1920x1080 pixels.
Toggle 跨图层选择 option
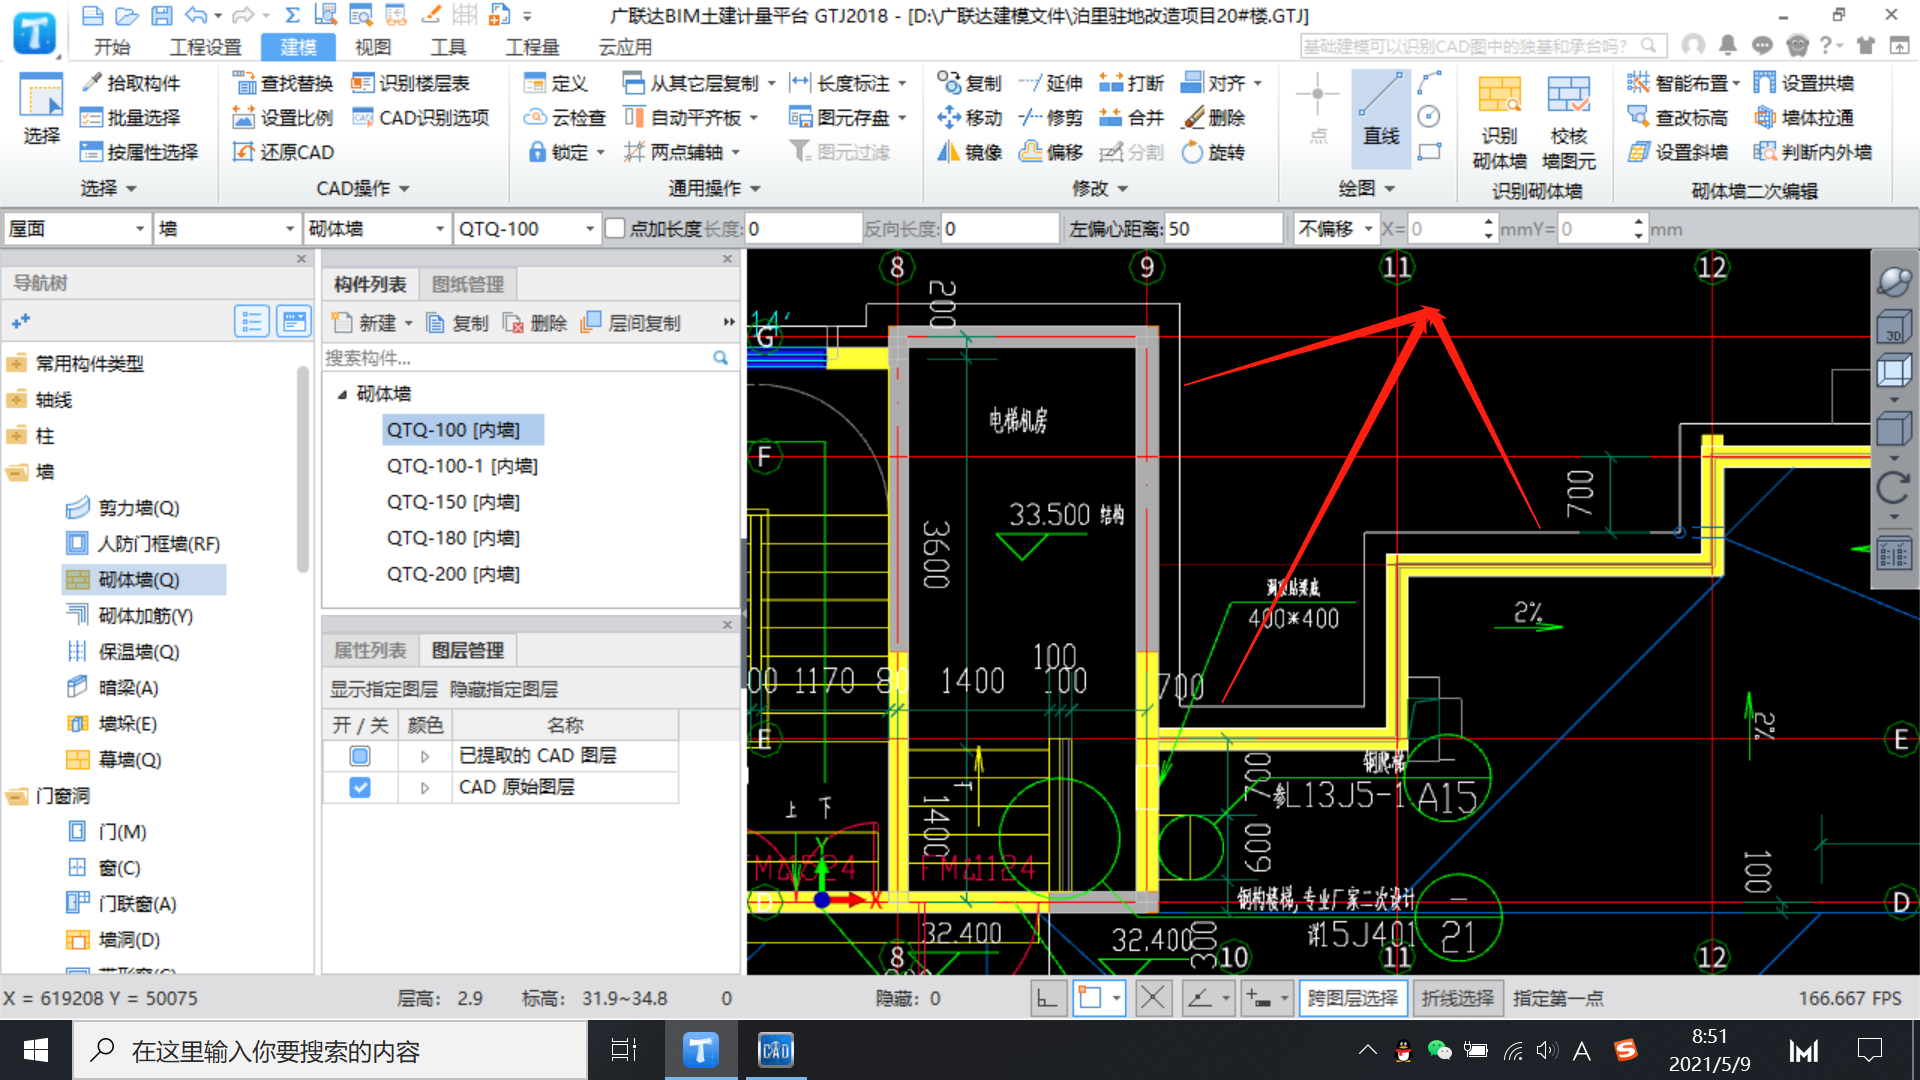click(1353, 998)
